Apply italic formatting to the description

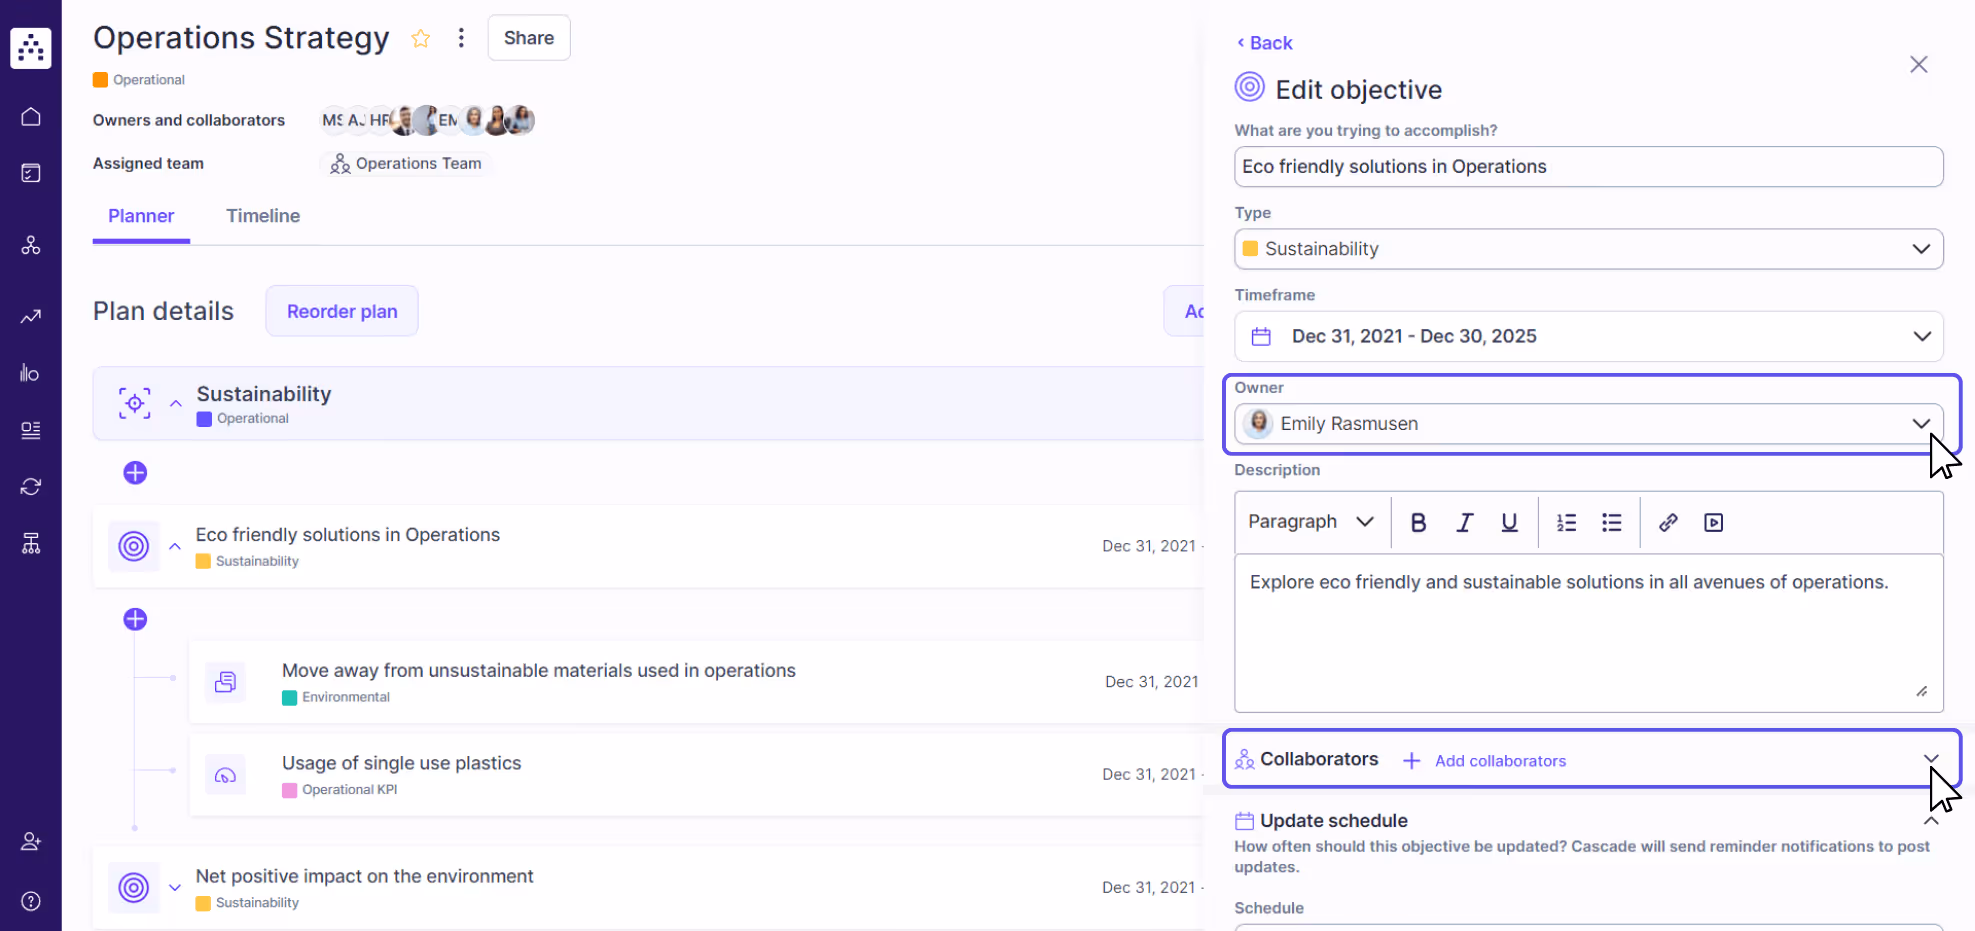pyautogui.click(x=1464, y=521)
